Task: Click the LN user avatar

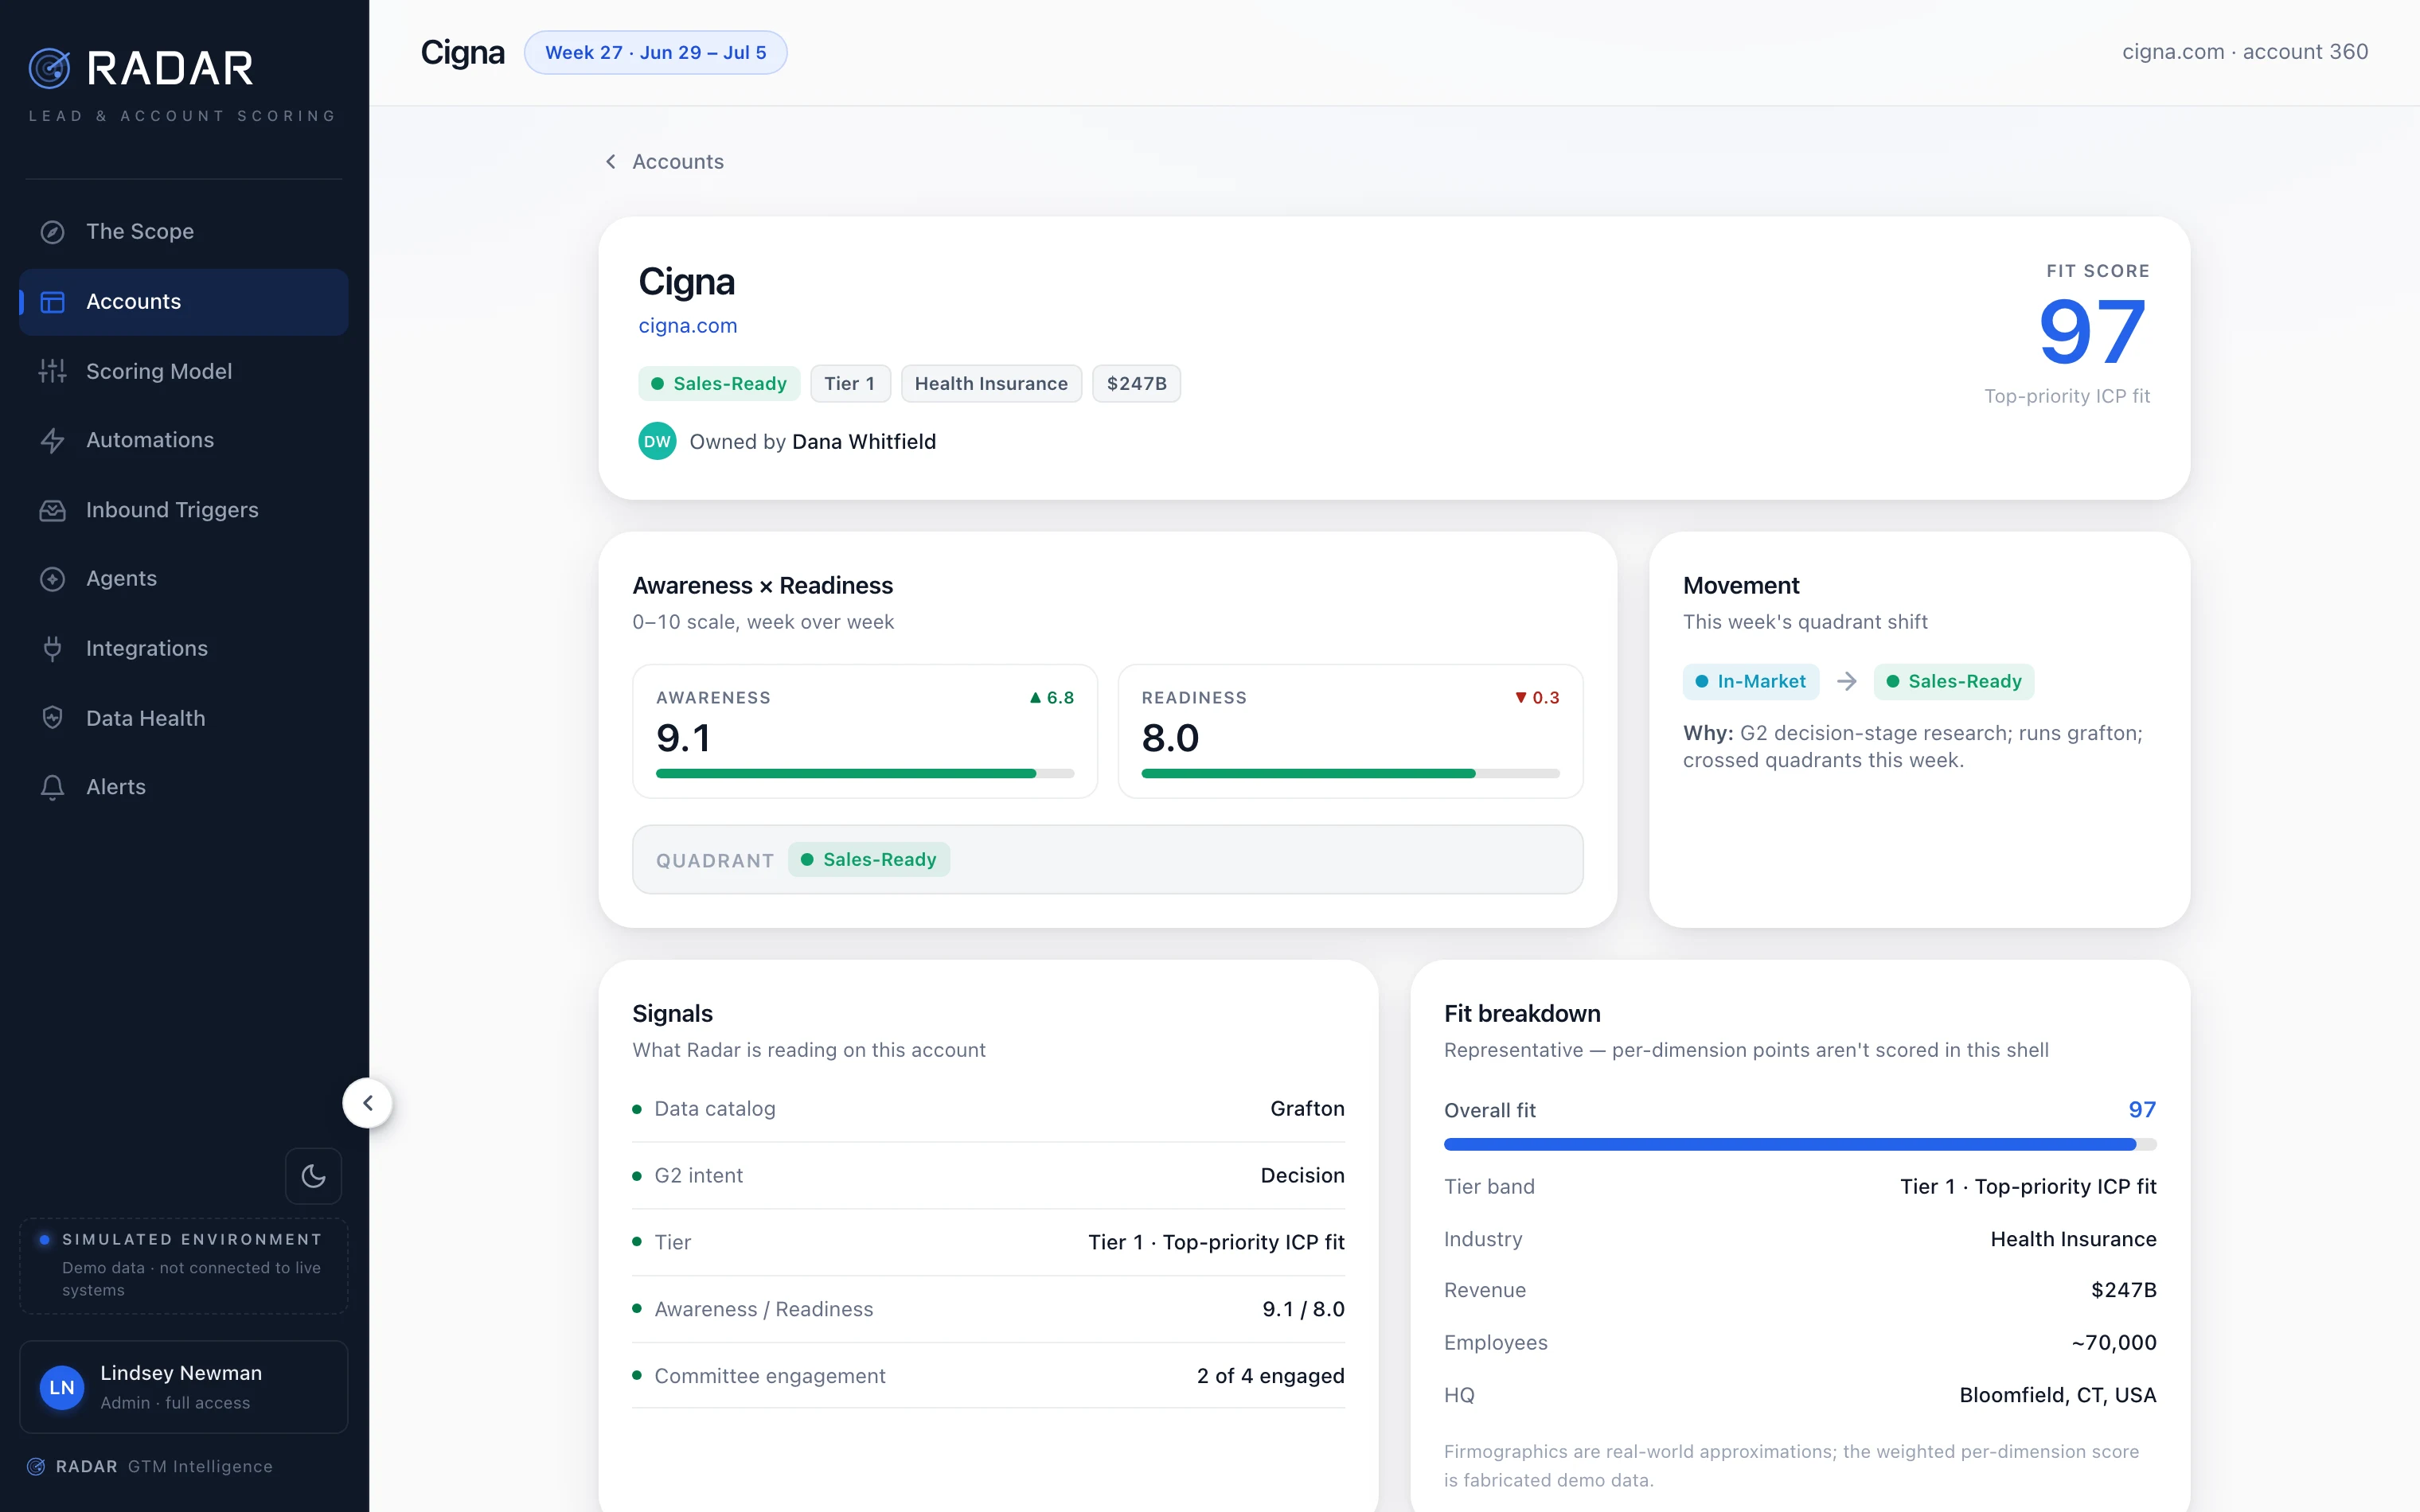Action: coord(62,1387)
